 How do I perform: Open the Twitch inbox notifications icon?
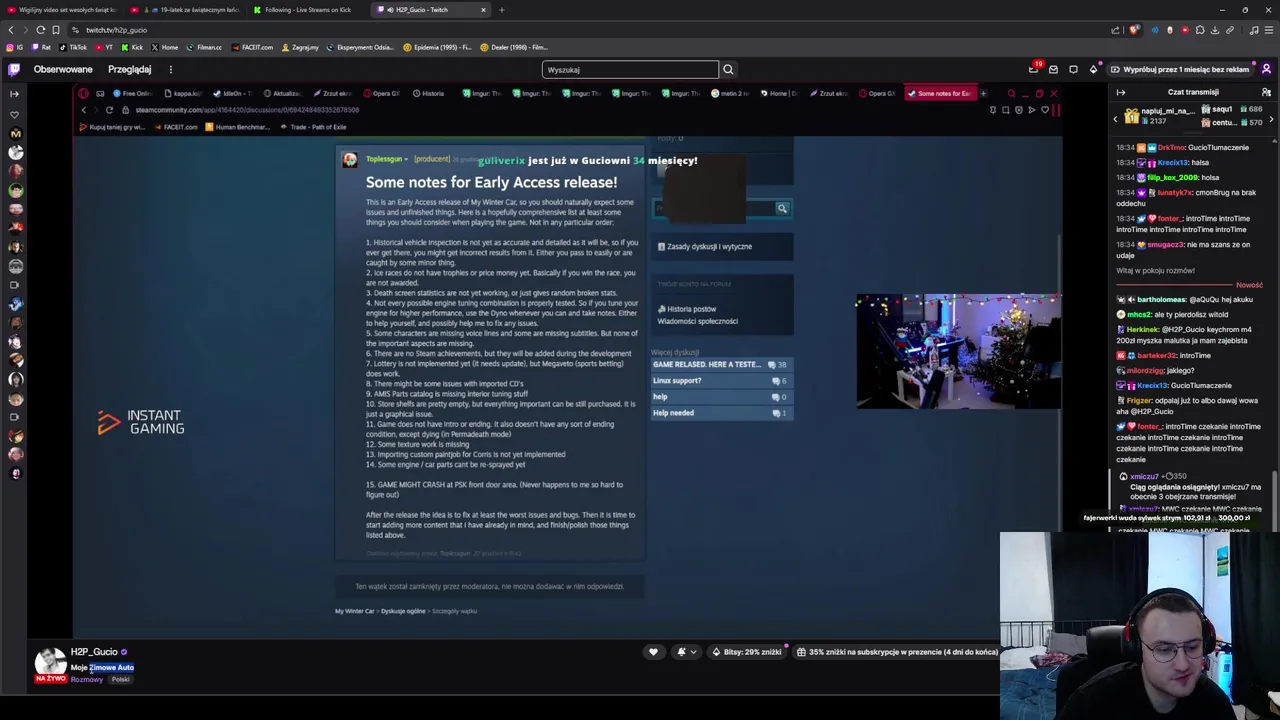[x=1053, y=69]
